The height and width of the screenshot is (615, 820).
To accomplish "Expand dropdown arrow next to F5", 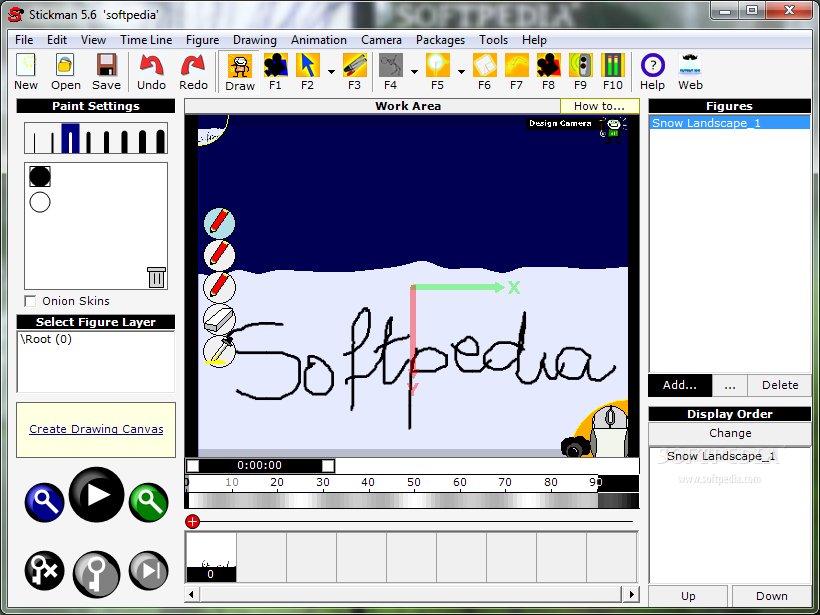I will (461, 72).
